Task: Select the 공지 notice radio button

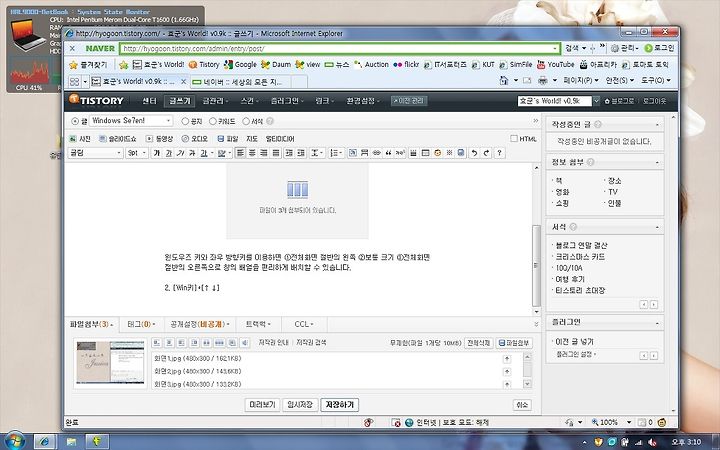Action: (185, 121)
